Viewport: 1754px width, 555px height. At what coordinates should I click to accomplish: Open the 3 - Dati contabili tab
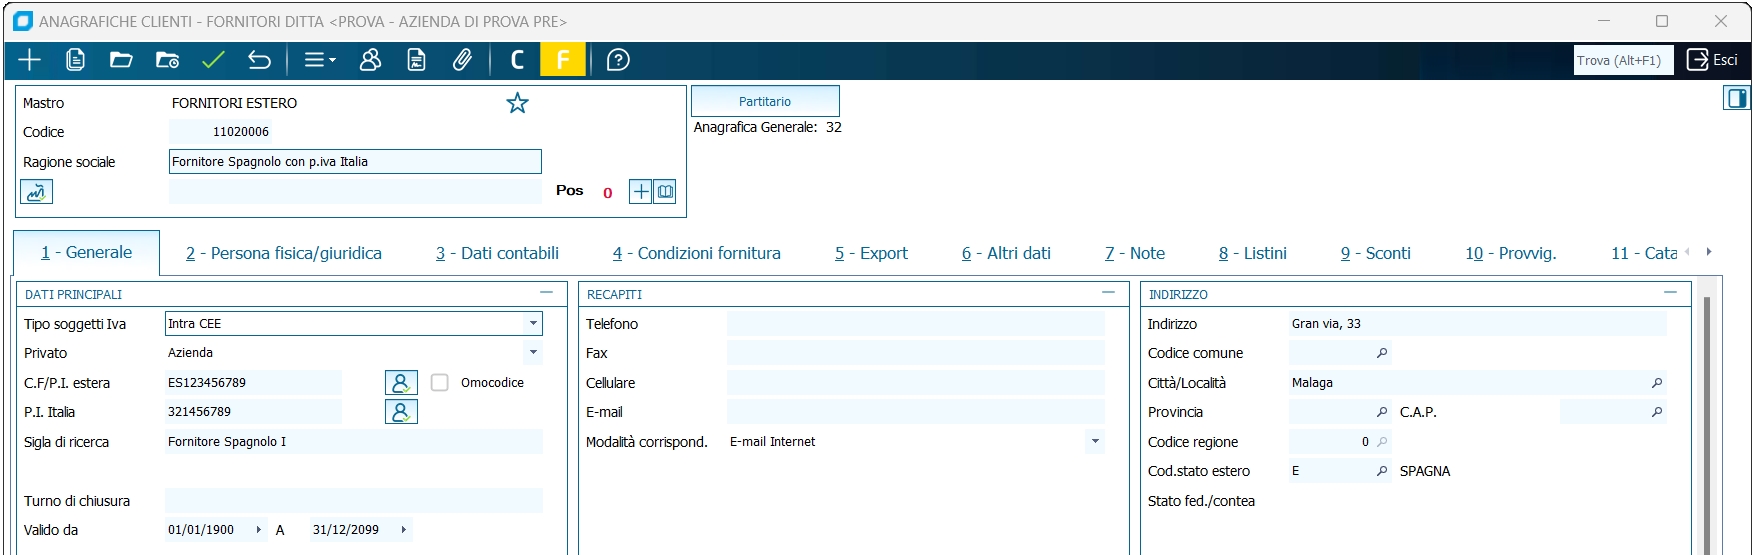click(x=497, y=253)
